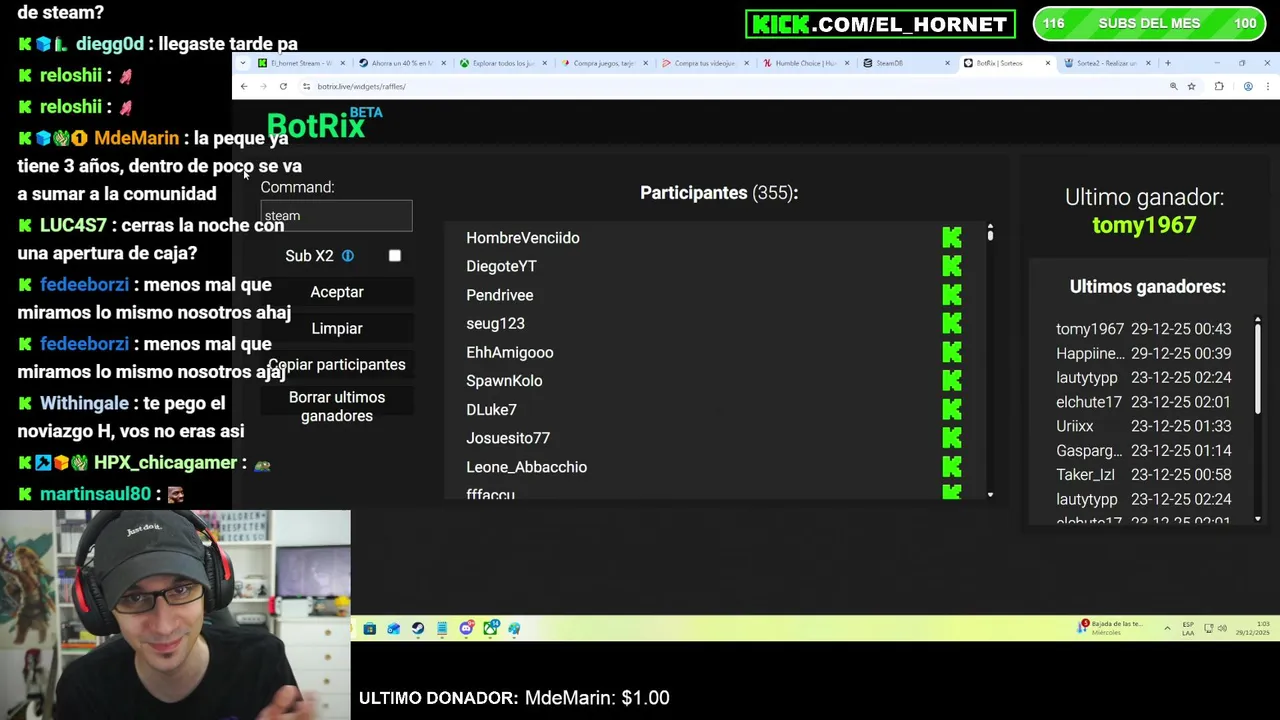The image size is (1280, 720).
Task: Click the Command input field containing steam
Action: (336, 215)
